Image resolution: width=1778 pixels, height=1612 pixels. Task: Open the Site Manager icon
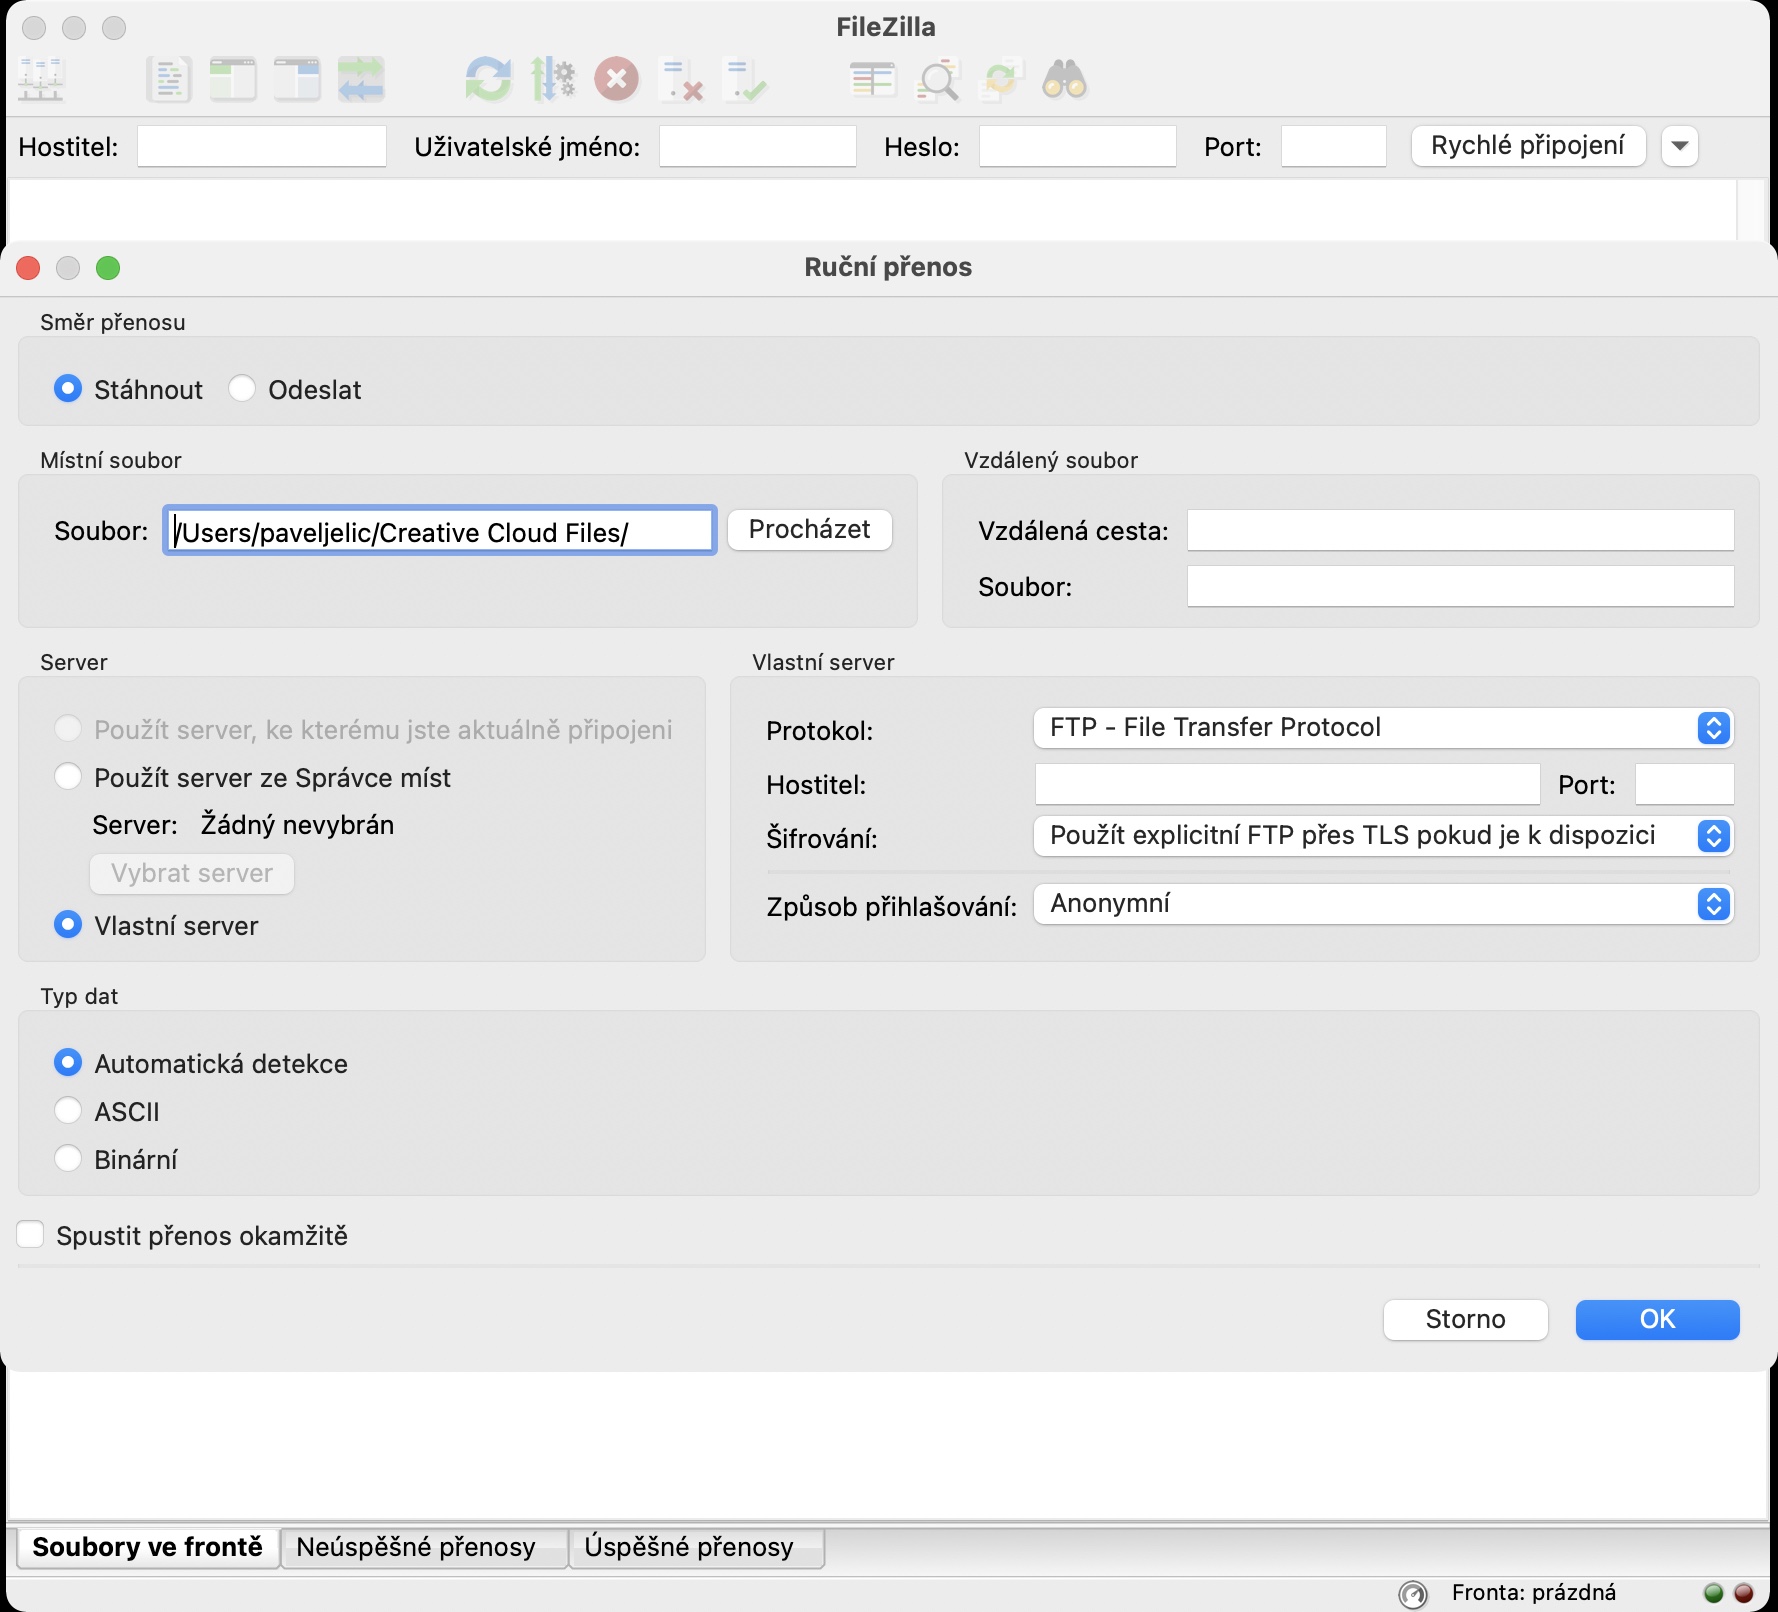[x=42, y=79]
